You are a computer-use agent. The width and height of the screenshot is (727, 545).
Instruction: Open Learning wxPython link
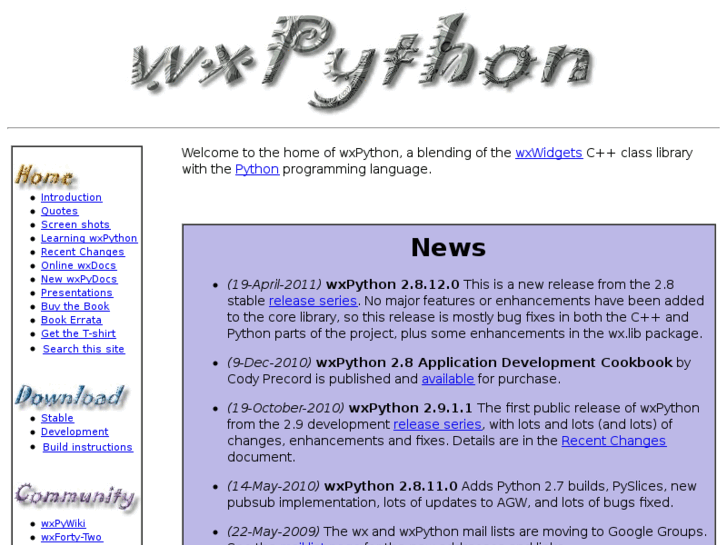pos(89,238)
